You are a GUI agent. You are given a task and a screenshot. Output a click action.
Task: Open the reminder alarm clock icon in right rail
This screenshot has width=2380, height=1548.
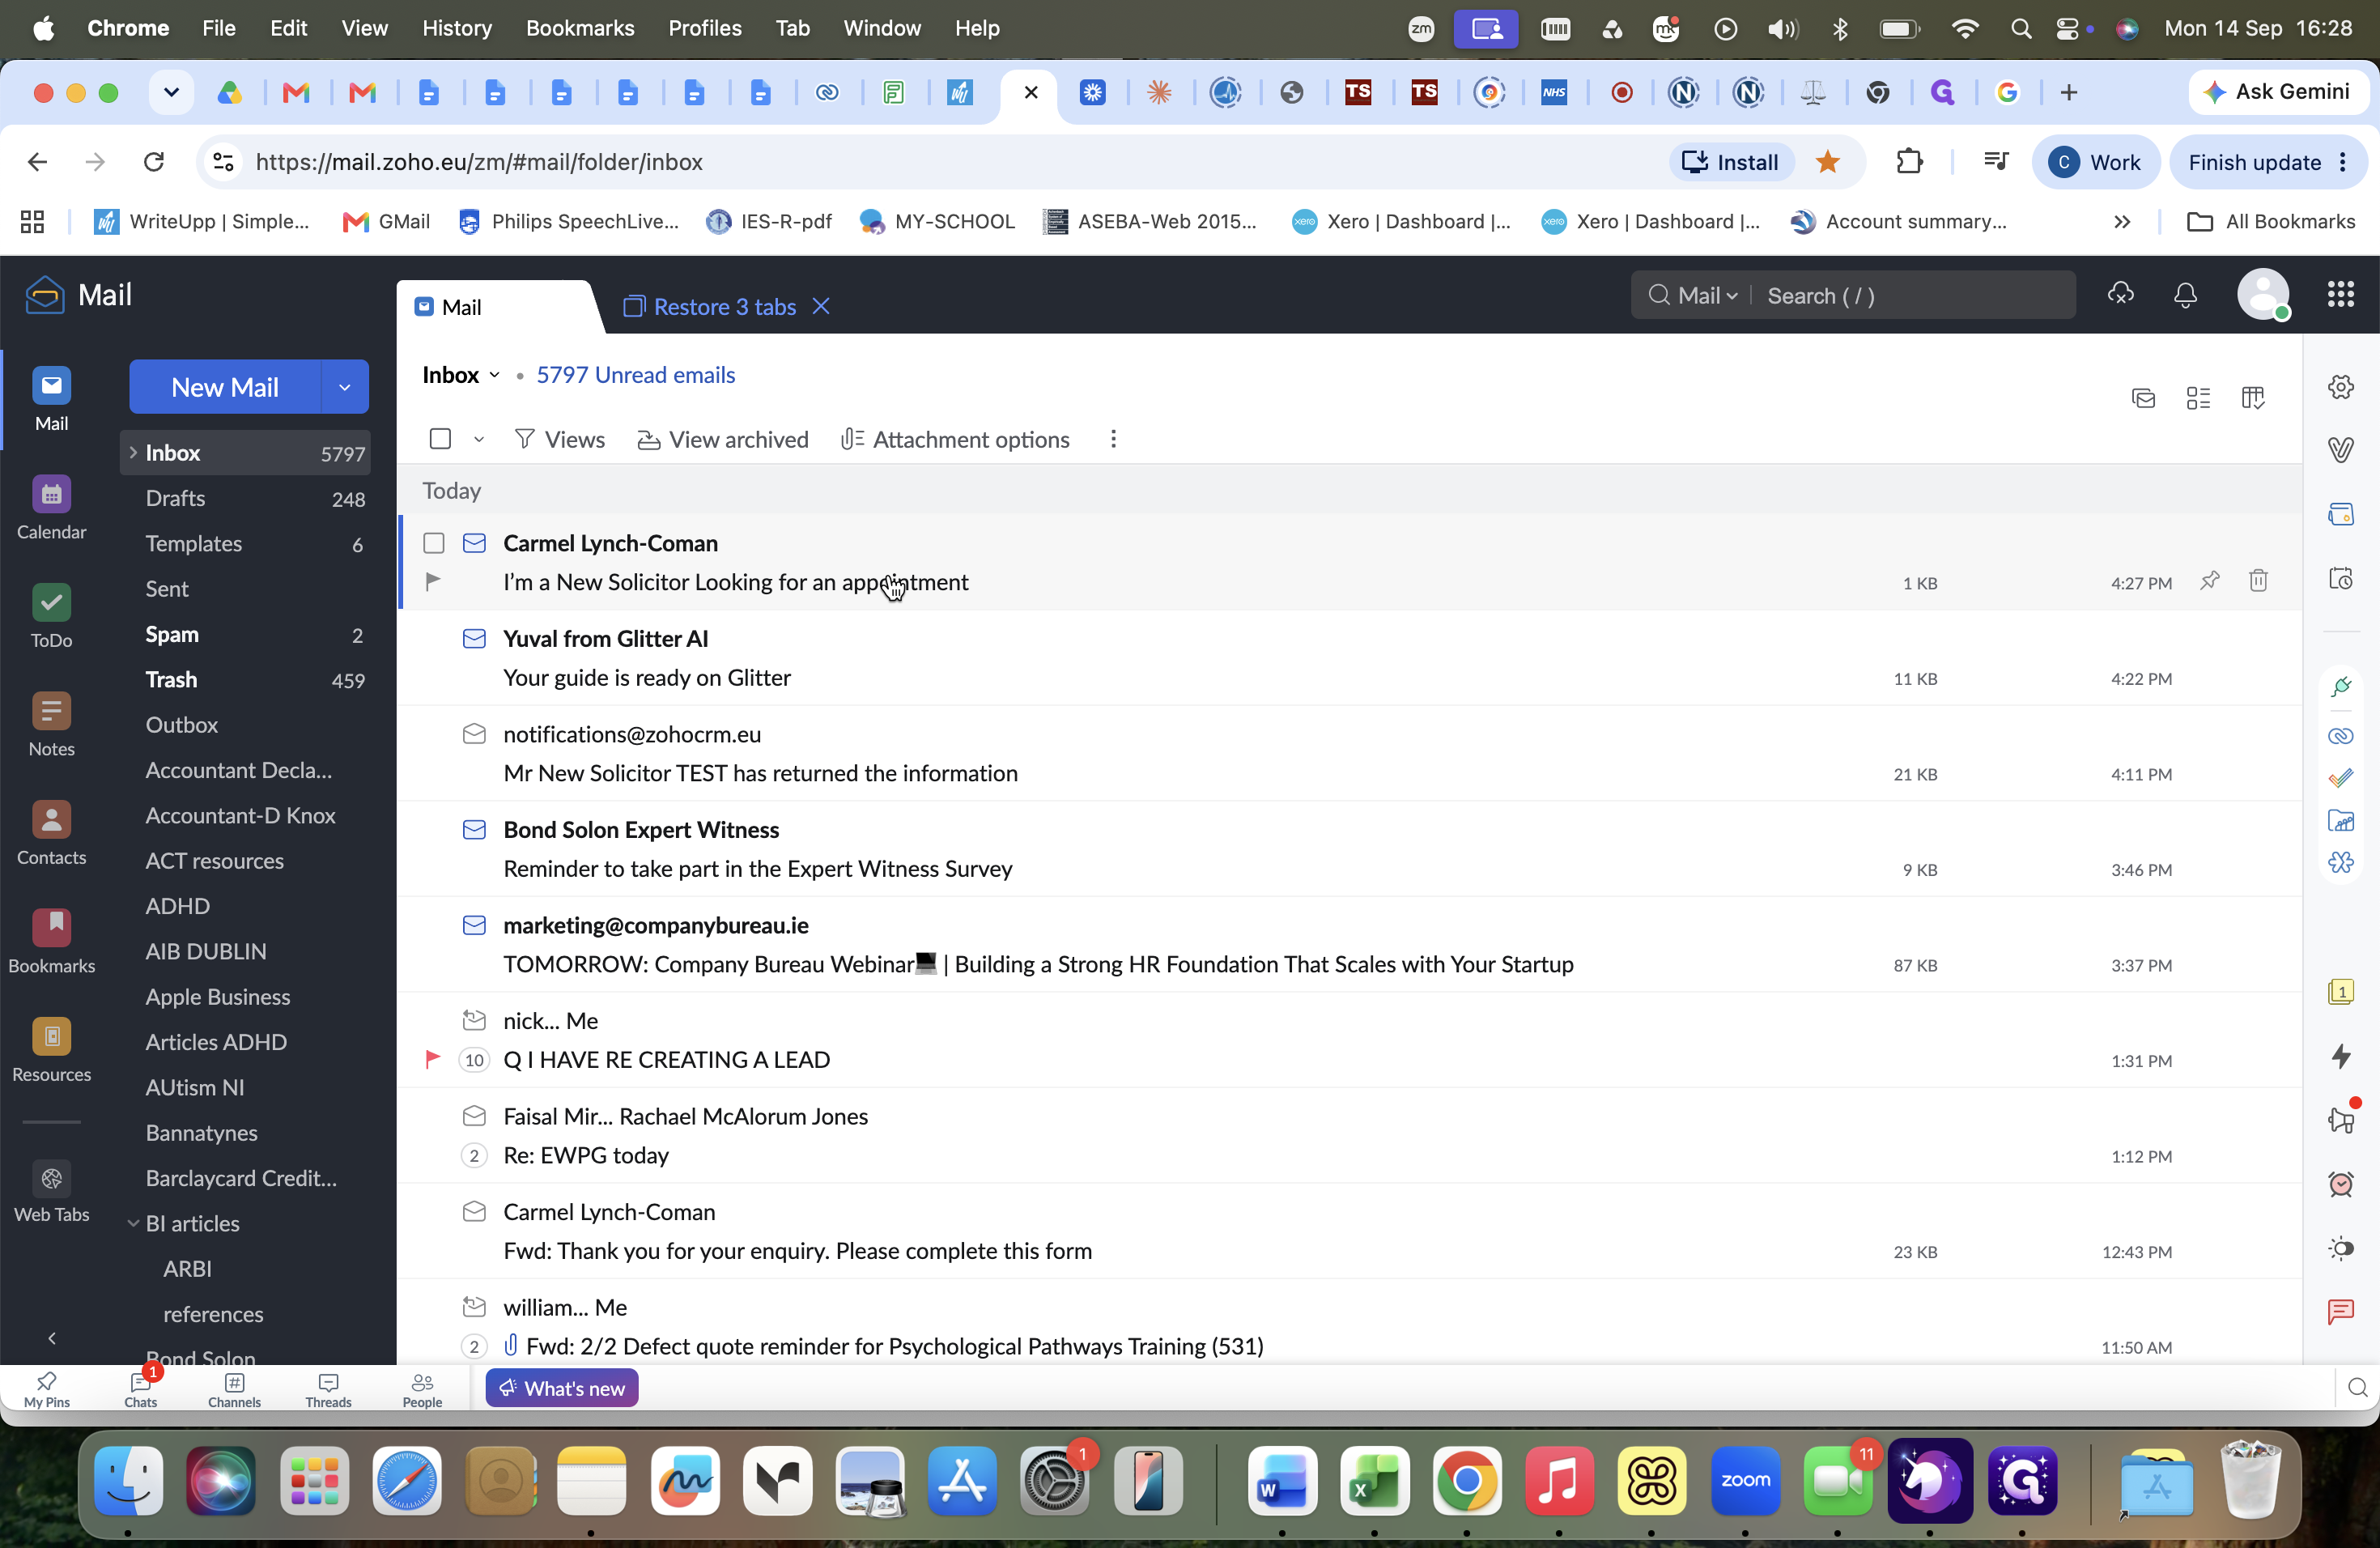coord(2340,1185)
